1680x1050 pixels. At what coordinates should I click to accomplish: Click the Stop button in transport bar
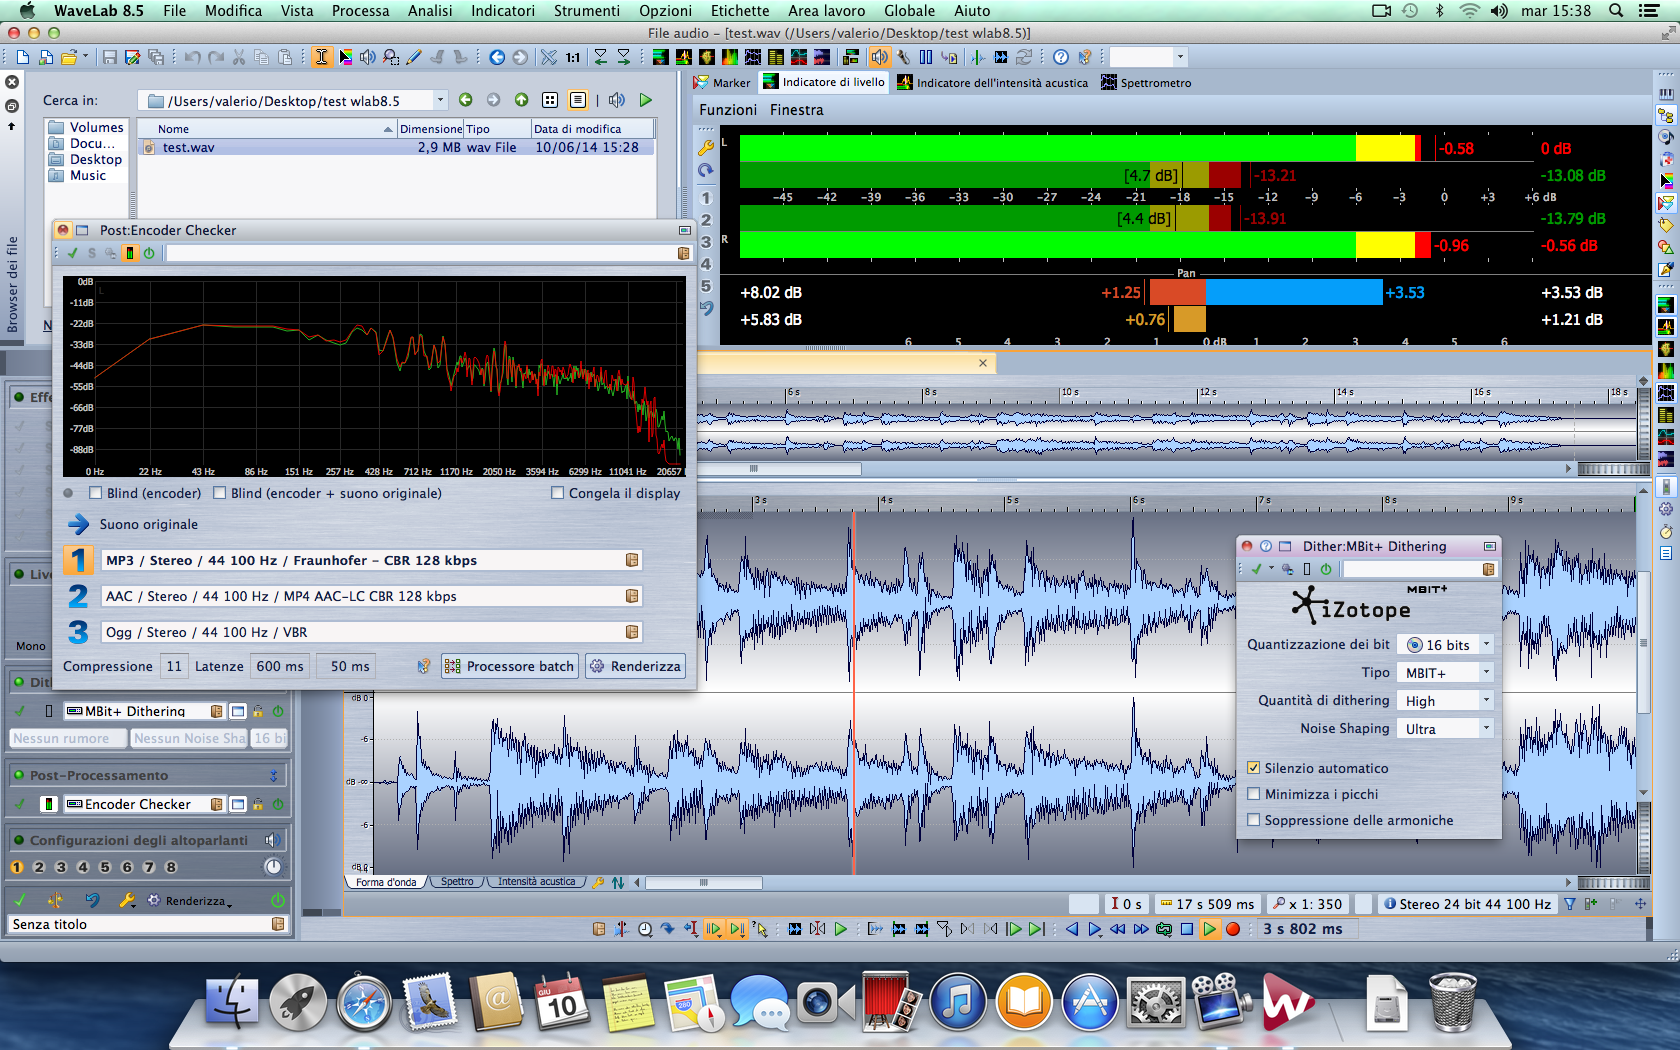pos(1187,929)
